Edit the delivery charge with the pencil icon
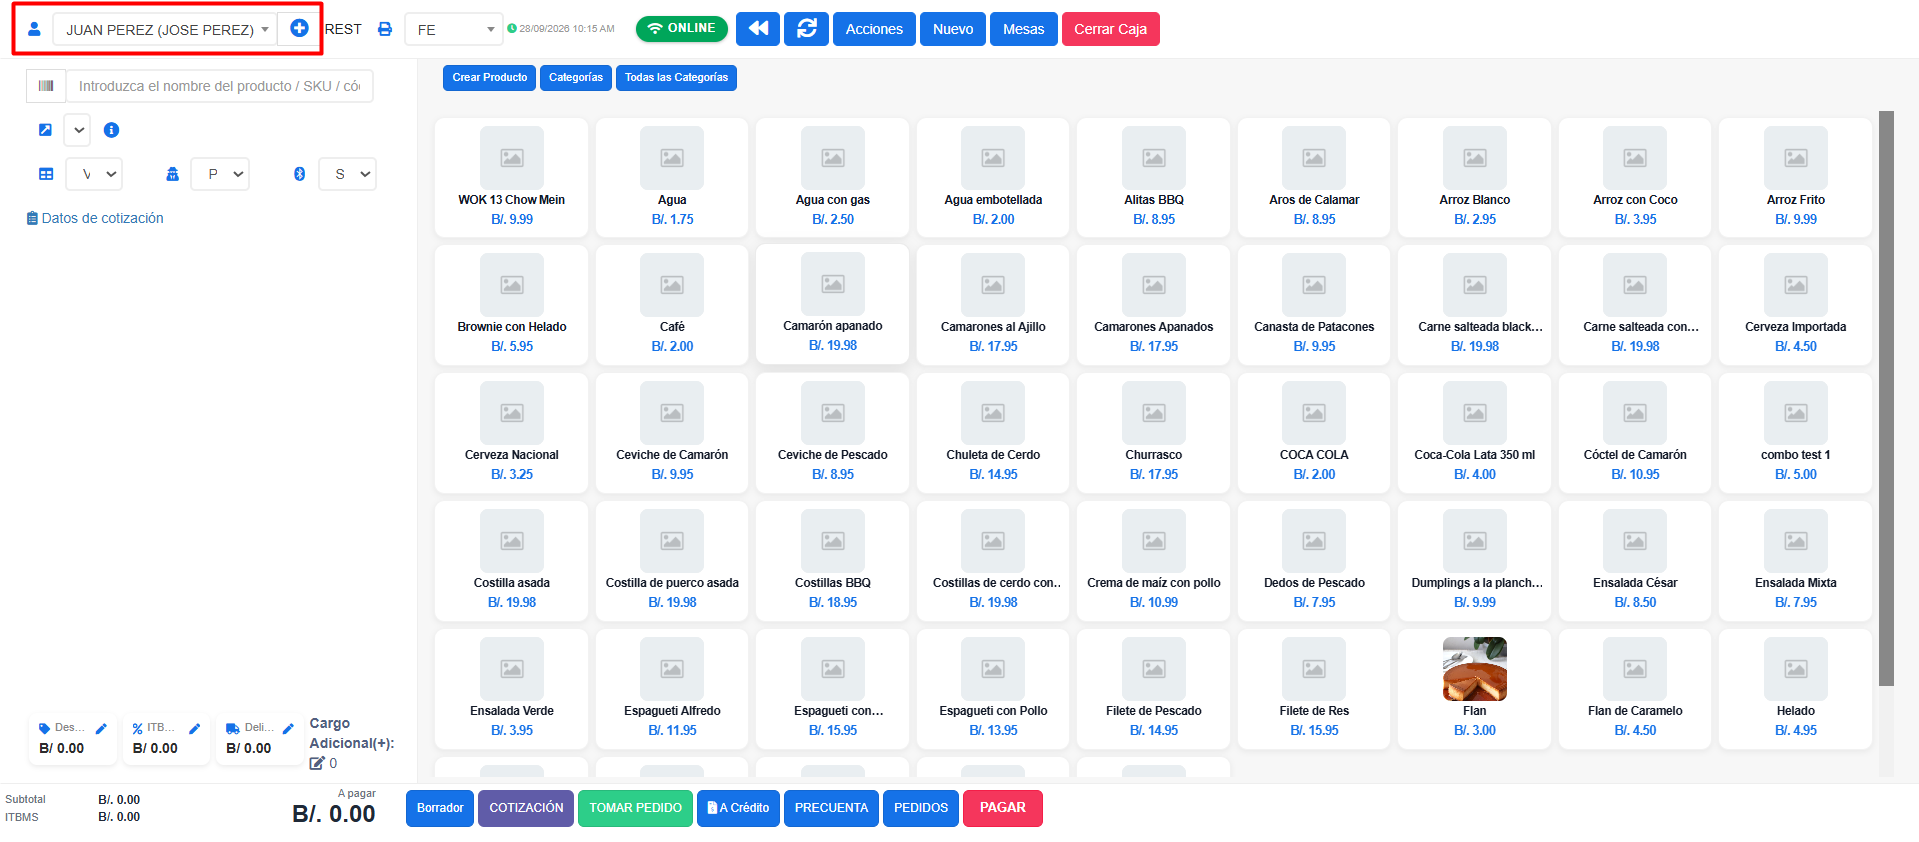 [288, 729]
